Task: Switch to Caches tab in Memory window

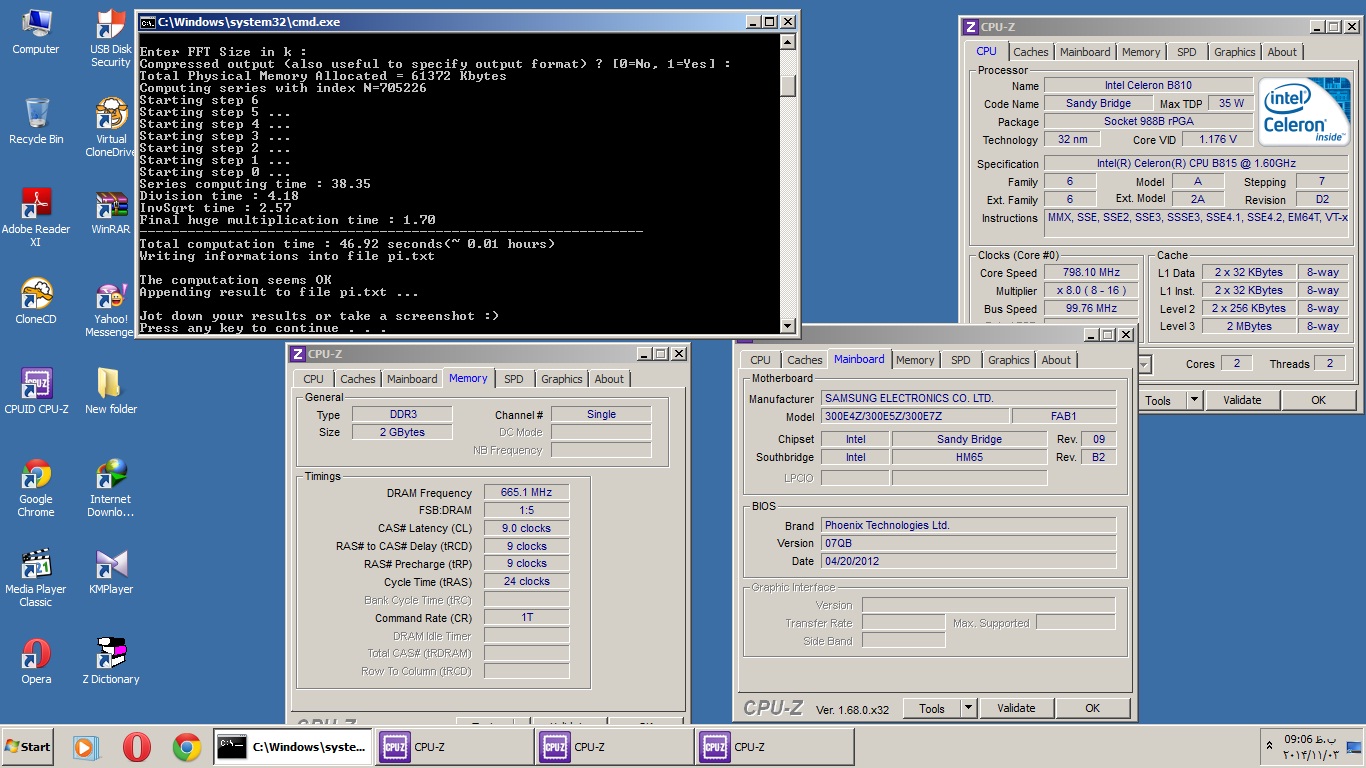Action: (357, 379)
